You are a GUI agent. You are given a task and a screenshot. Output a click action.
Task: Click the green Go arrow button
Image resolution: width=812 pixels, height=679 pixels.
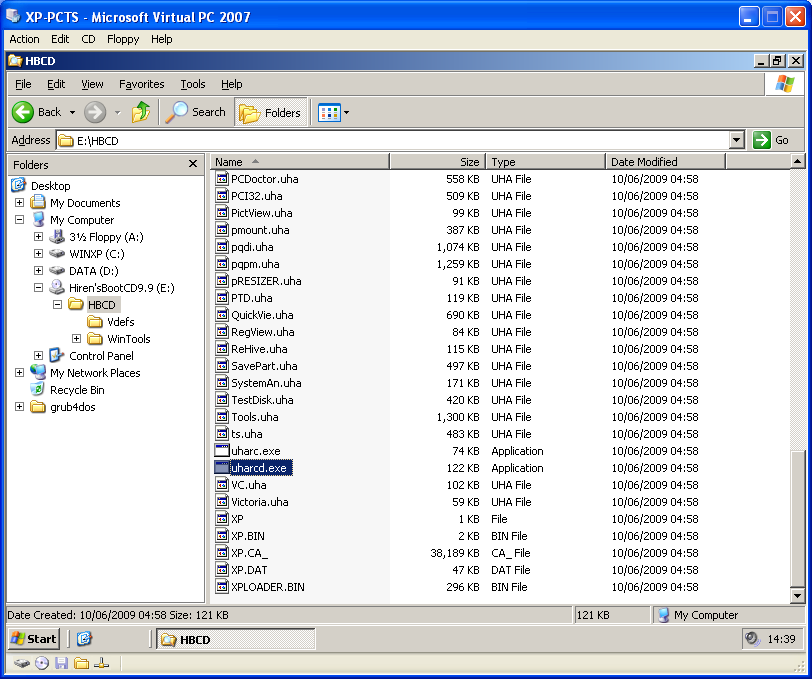pos(762,140)
